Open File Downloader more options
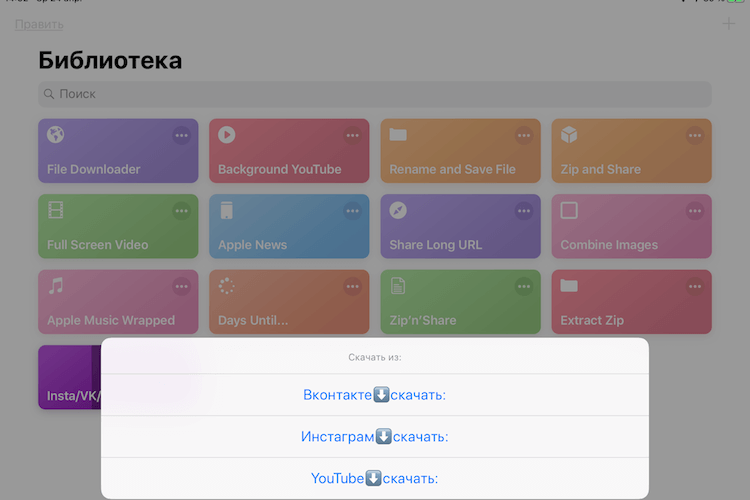 pos(181,135)
